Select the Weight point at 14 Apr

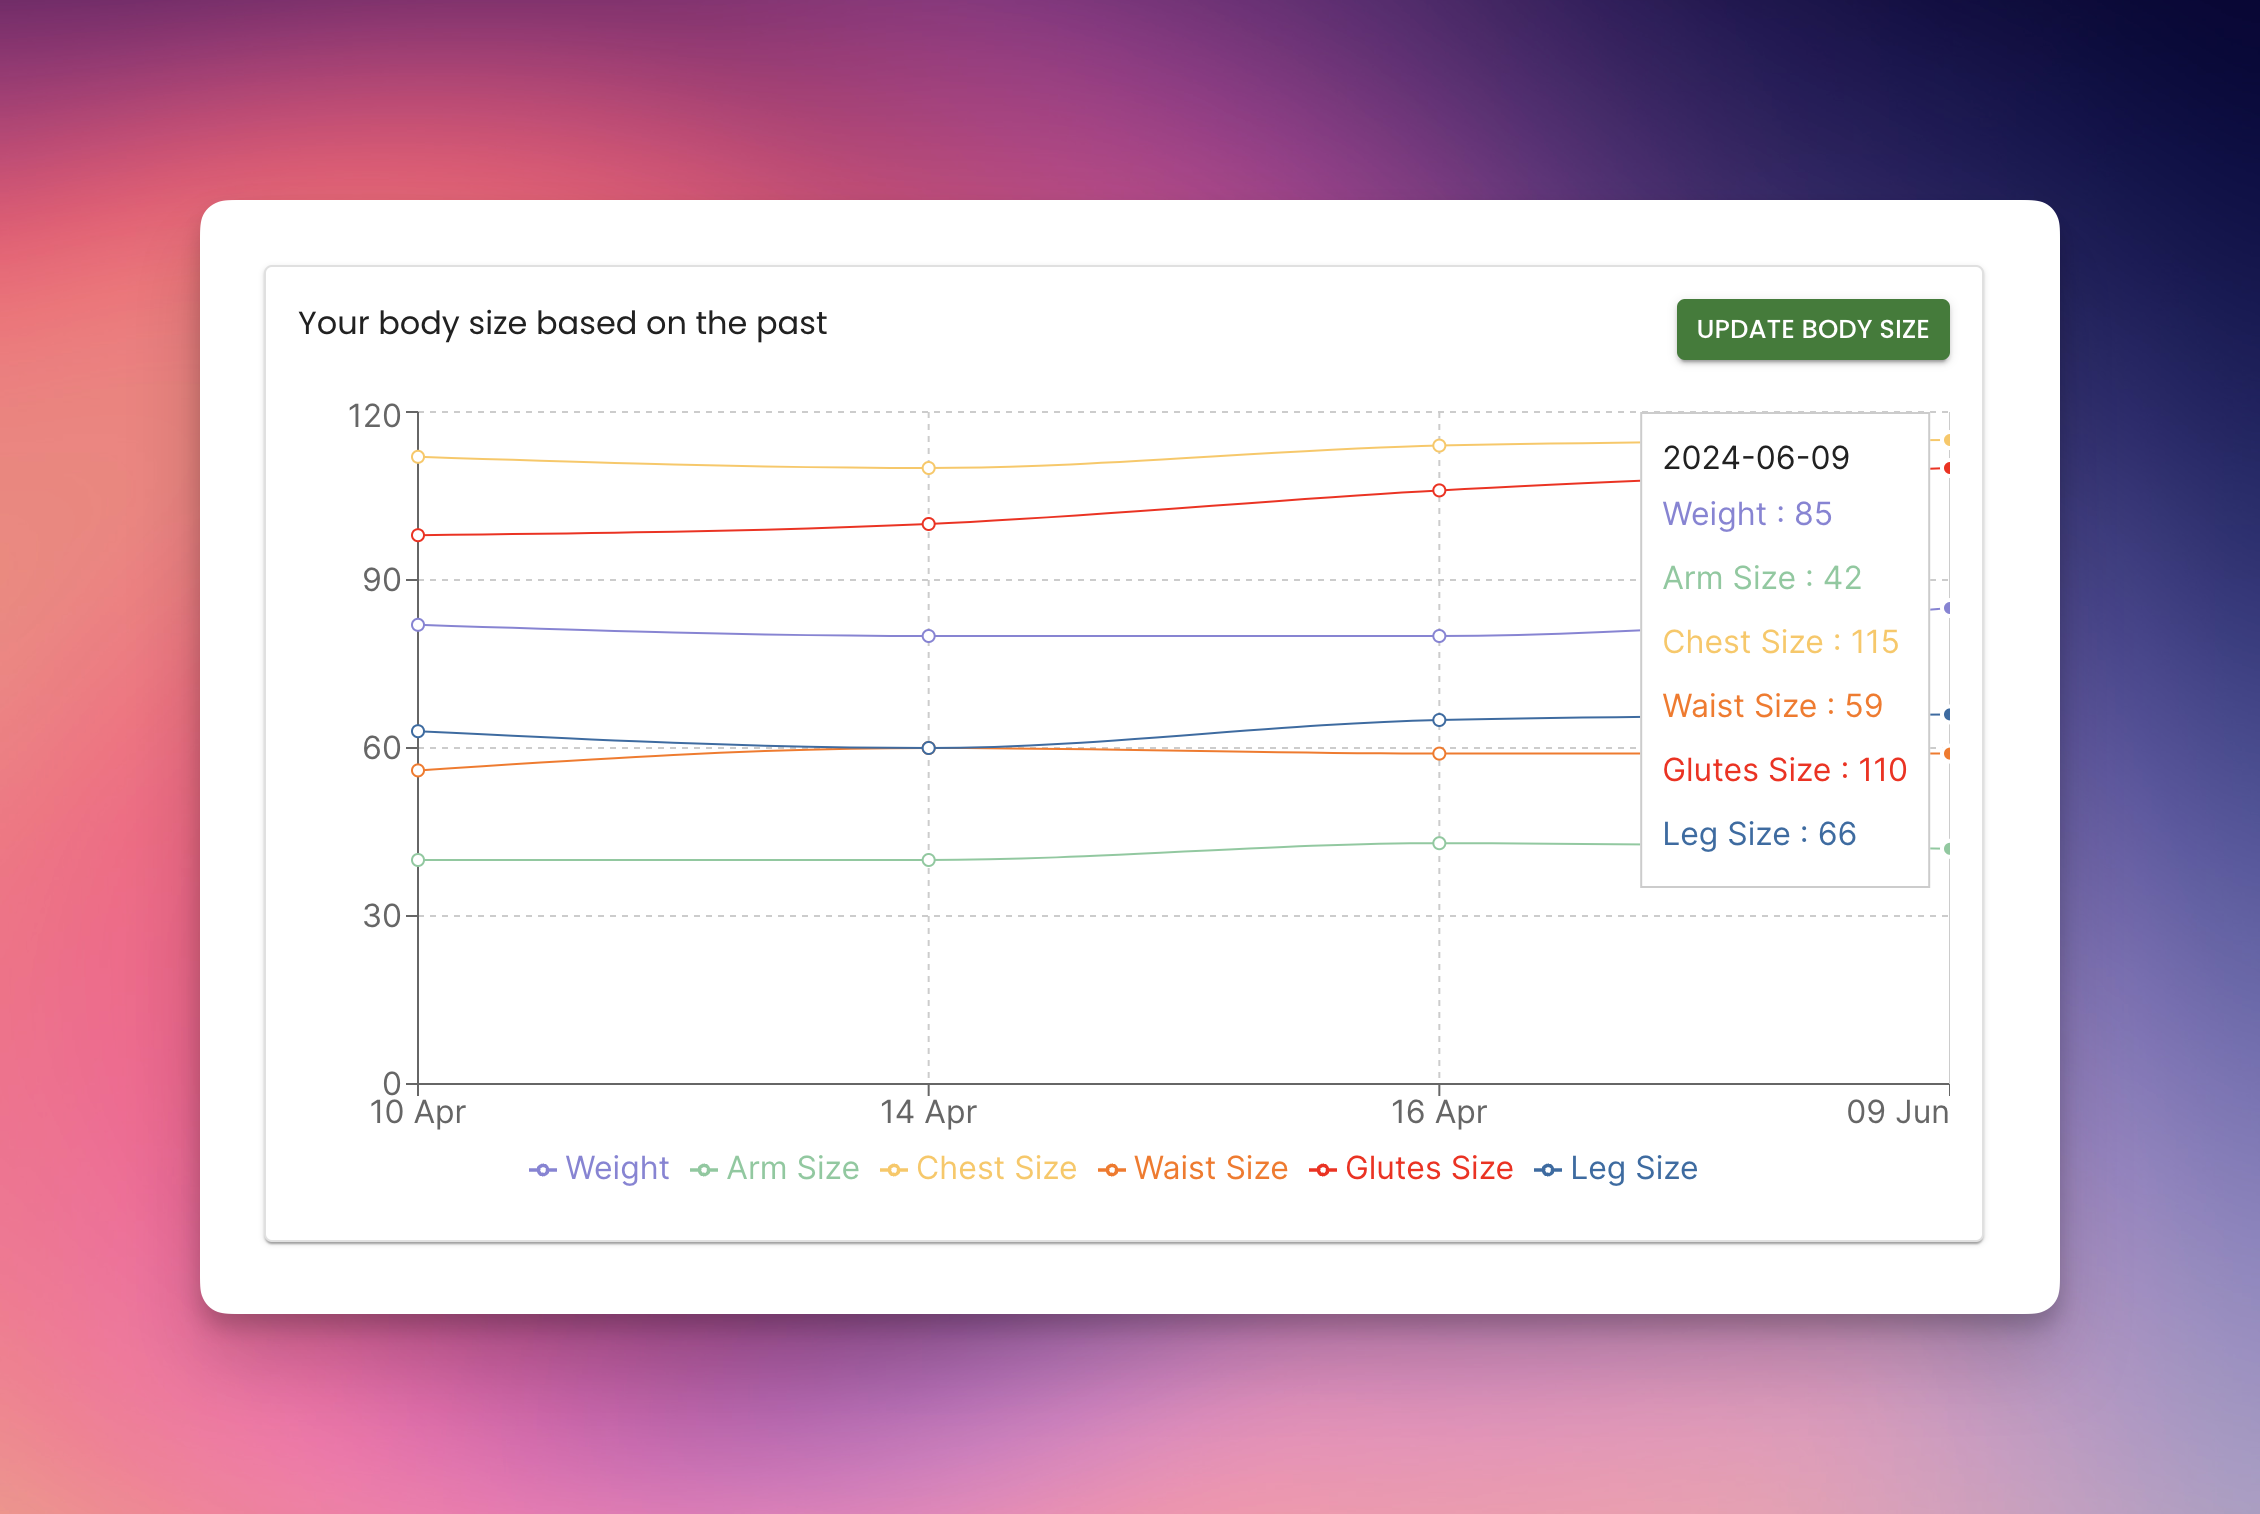click(928, 636)
